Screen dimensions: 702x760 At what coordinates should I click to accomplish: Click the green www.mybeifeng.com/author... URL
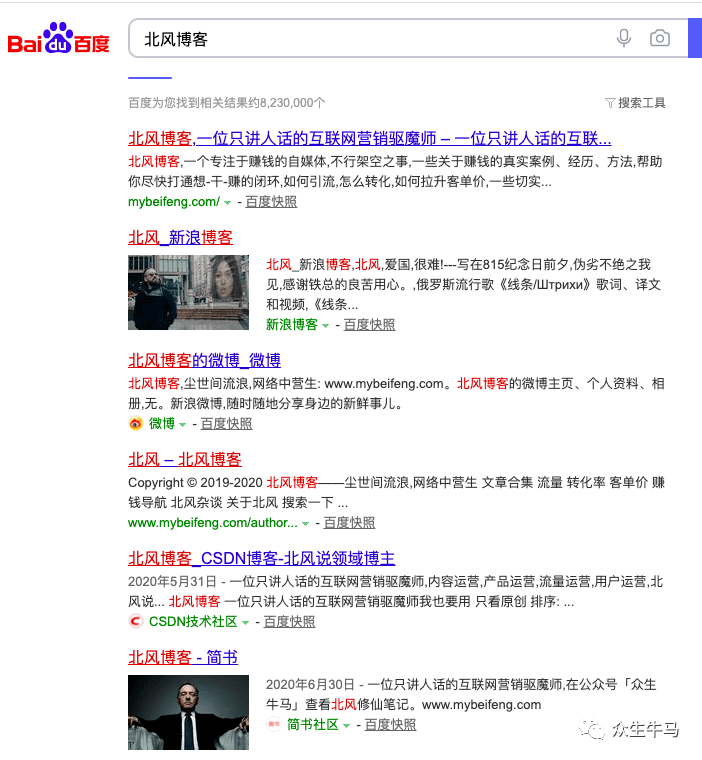[213, 522]
